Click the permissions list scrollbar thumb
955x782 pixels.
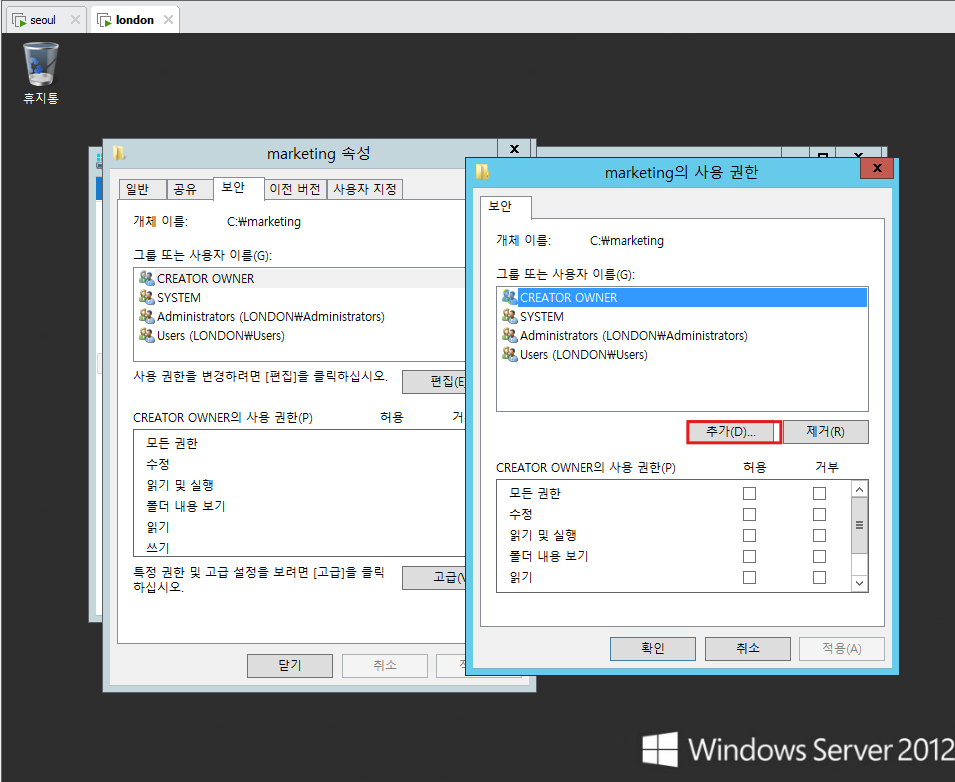[x=859, y=525]
